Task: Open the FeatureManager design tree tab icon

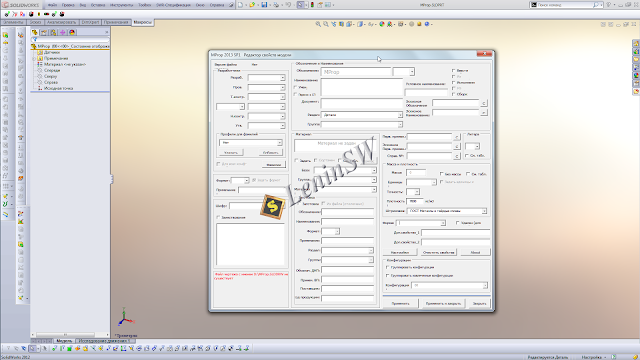Action: [35, 32]
